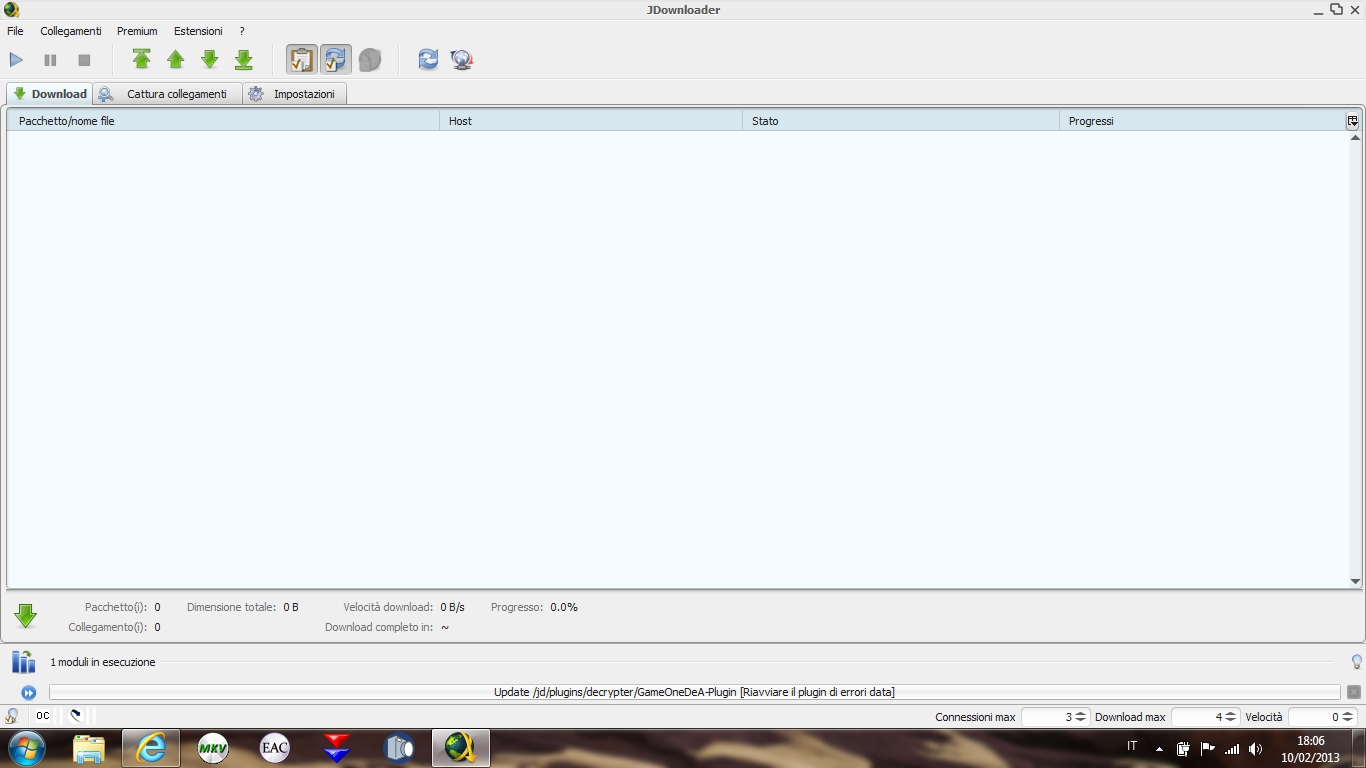Click the power plug tray icon
Screen dimensions: 1366x768
point(1183,748)
